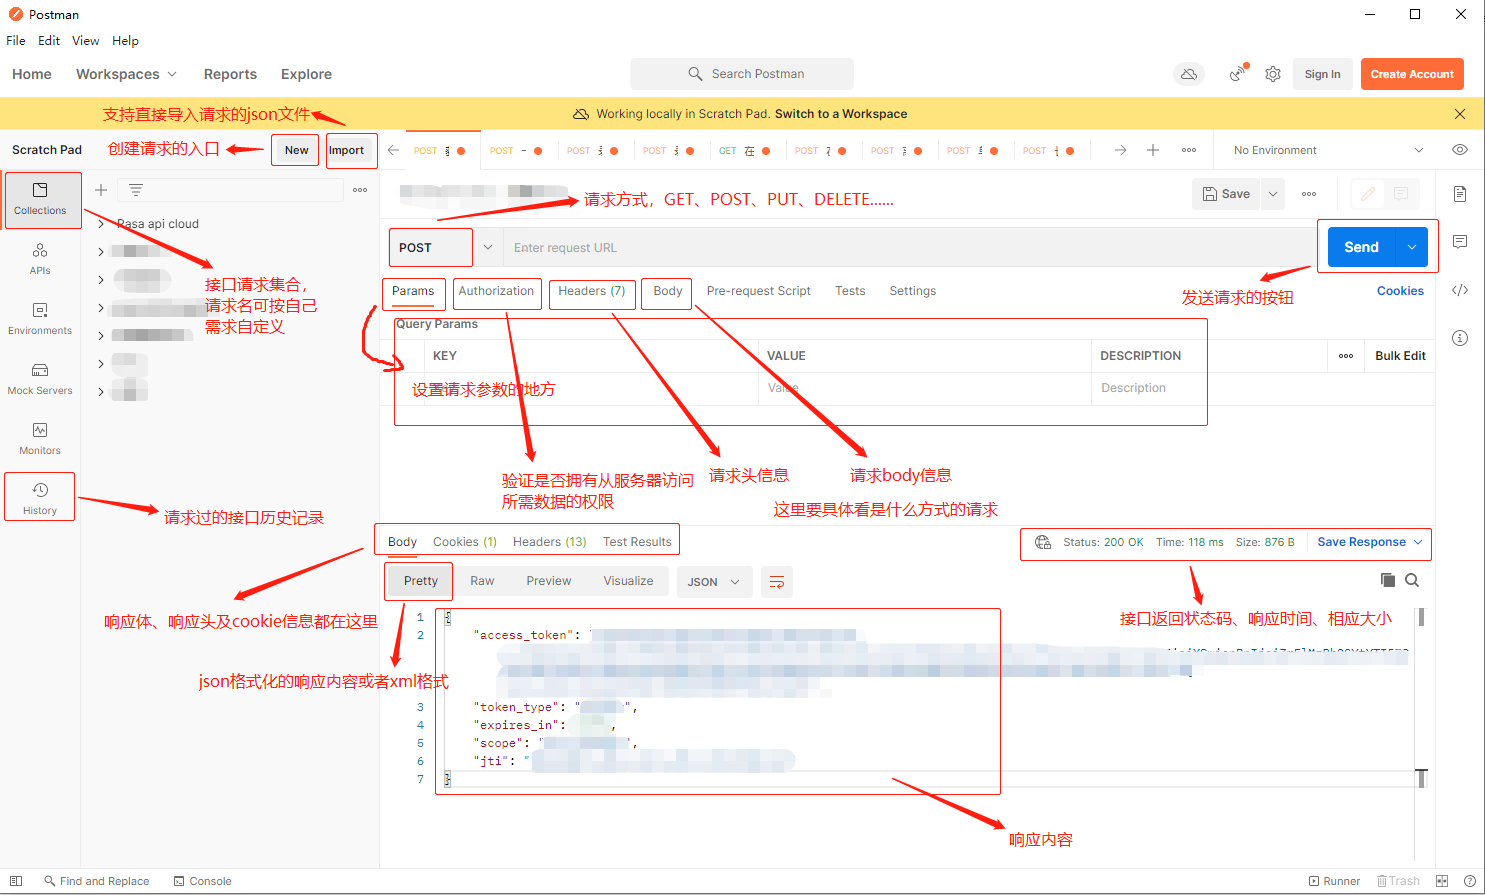Click the new tab plus icon
Image resolution: width=1485 pixels, height=895 pixels.
tap(1153, 150)
